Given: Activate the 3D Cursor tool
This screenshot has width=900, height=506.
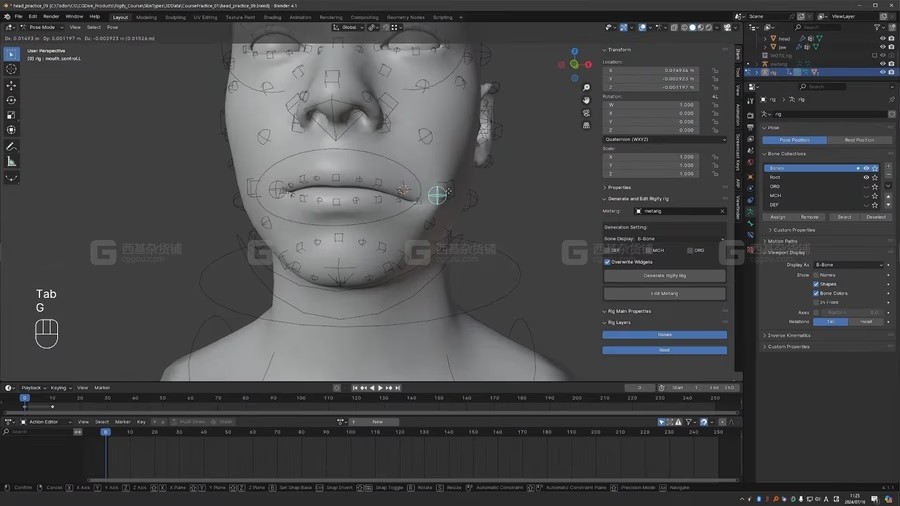Looking at the screenshot, I should tap(11, 69).
